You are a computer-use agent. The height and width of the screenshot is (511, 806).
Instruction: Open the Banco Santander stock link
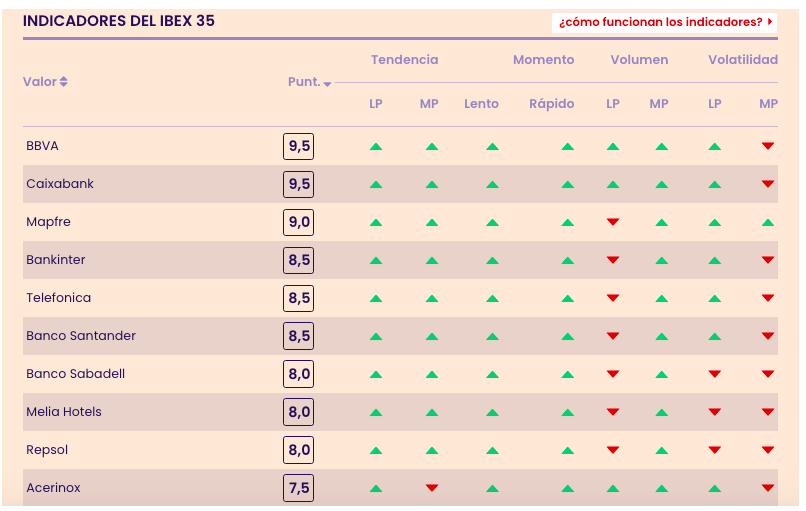[81, 336]
